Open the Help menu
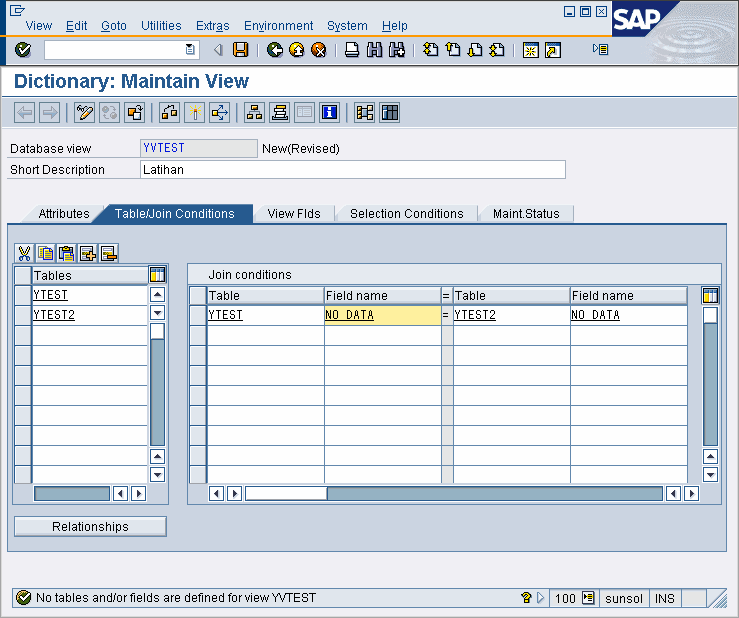 click(x=394, y=25)
